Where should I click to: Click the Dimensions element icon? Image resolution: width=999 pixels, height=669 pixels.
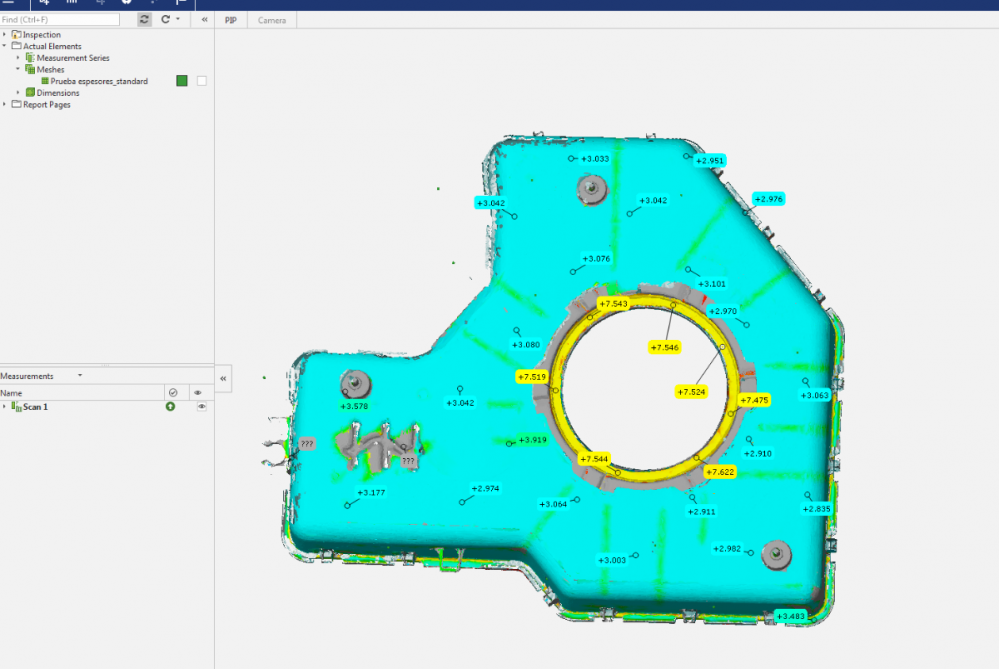coord(30,93)
